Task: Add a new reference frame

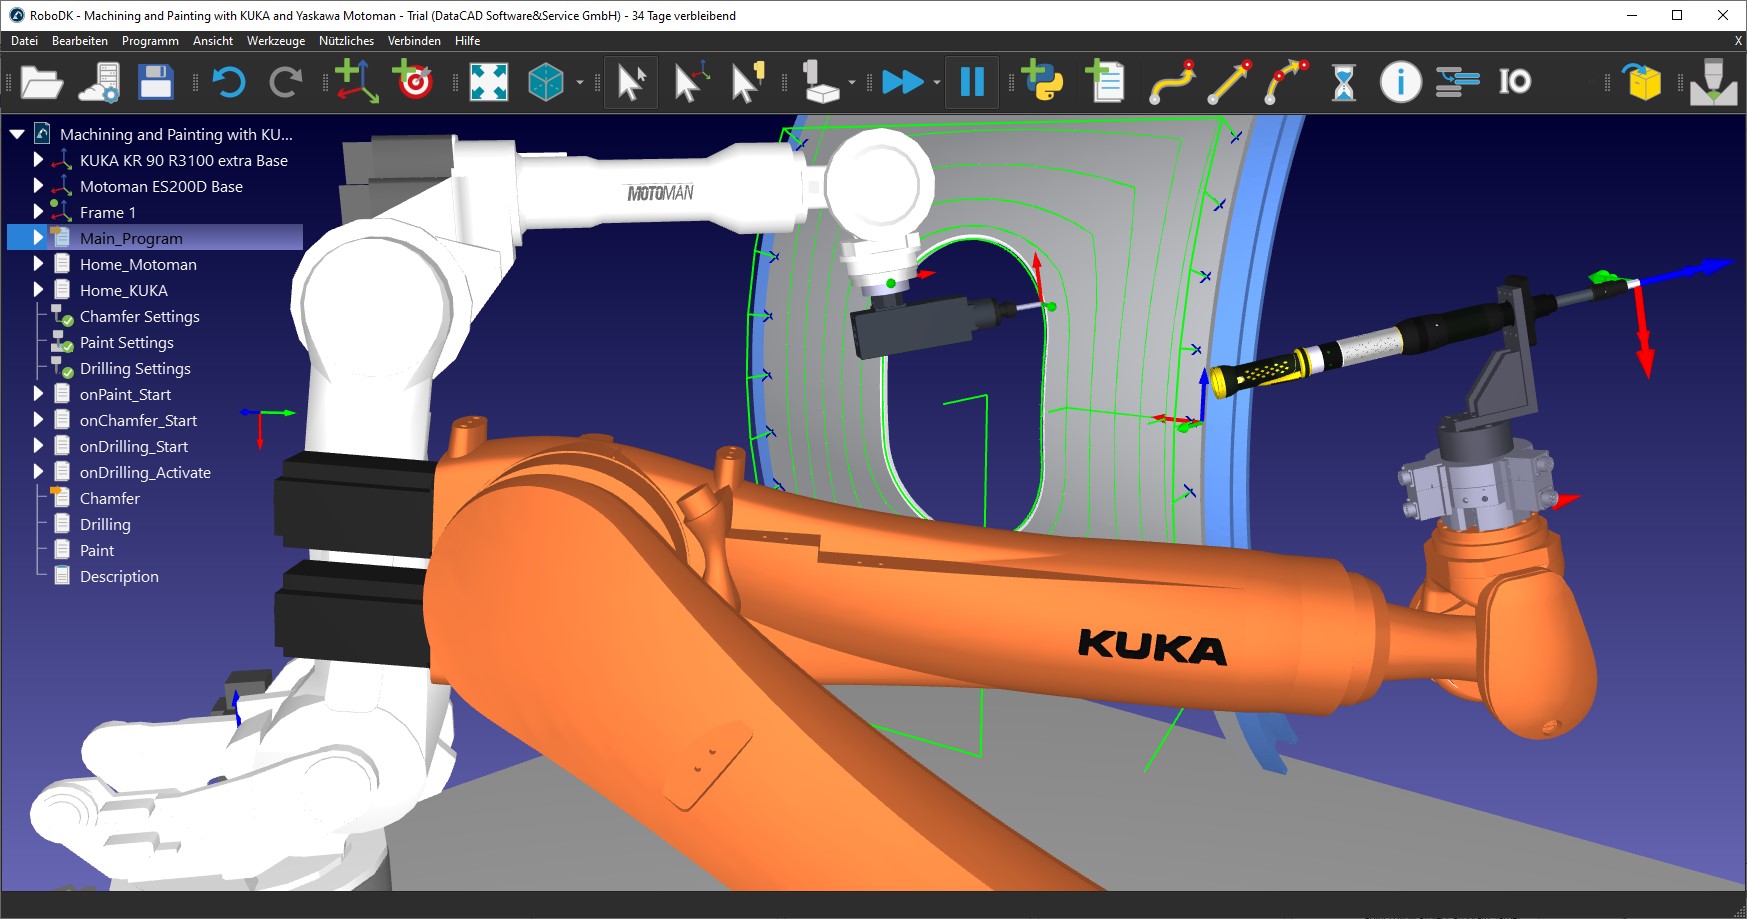Action: tap(357, 82)
